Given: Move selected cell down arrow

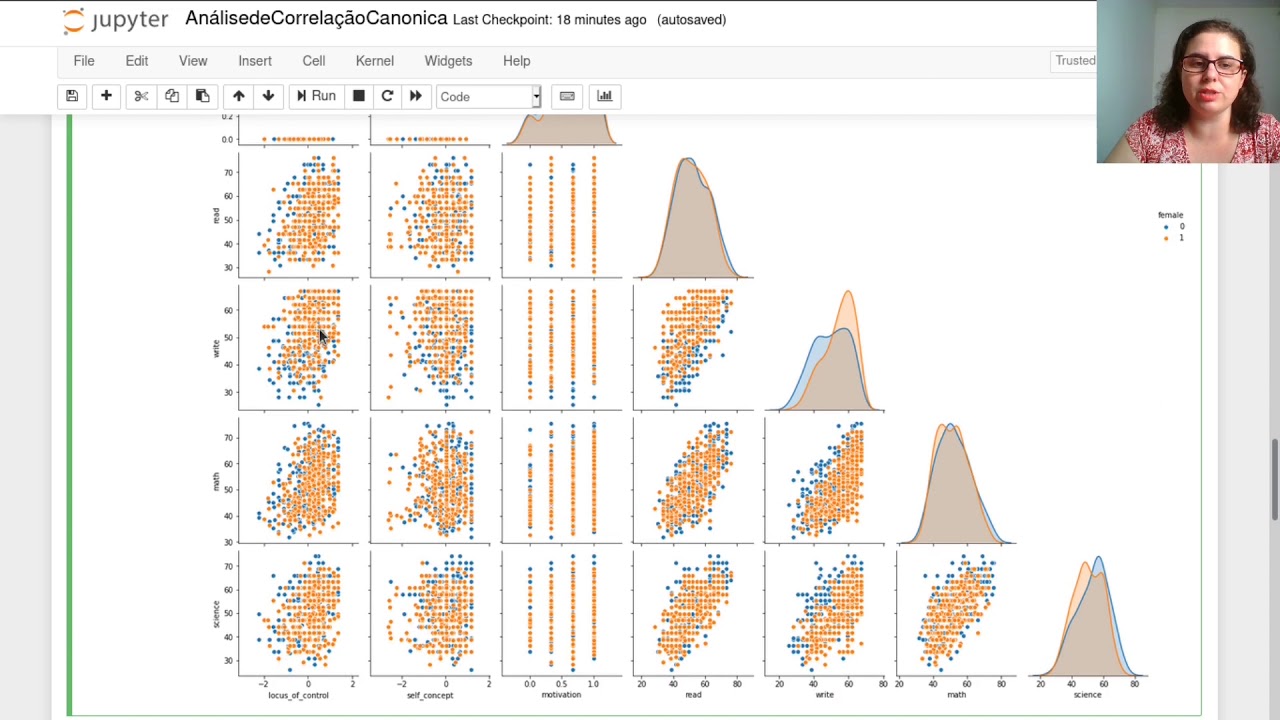Looking at the screenshot, I should [x=268, y=96].
